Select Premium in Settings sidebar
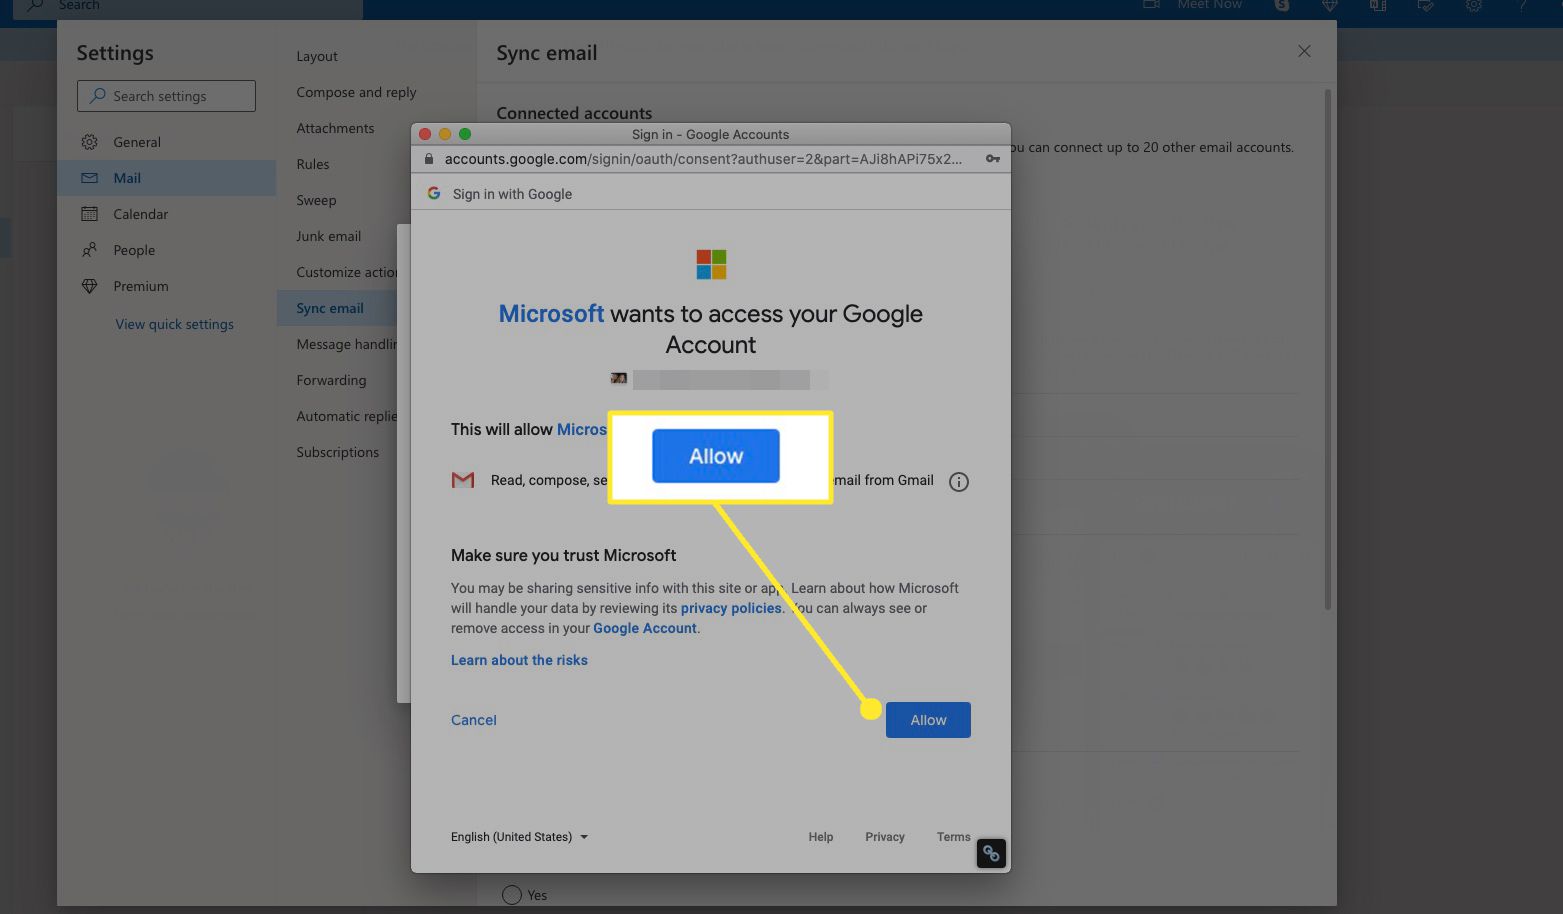 click(x=166, y=286)
